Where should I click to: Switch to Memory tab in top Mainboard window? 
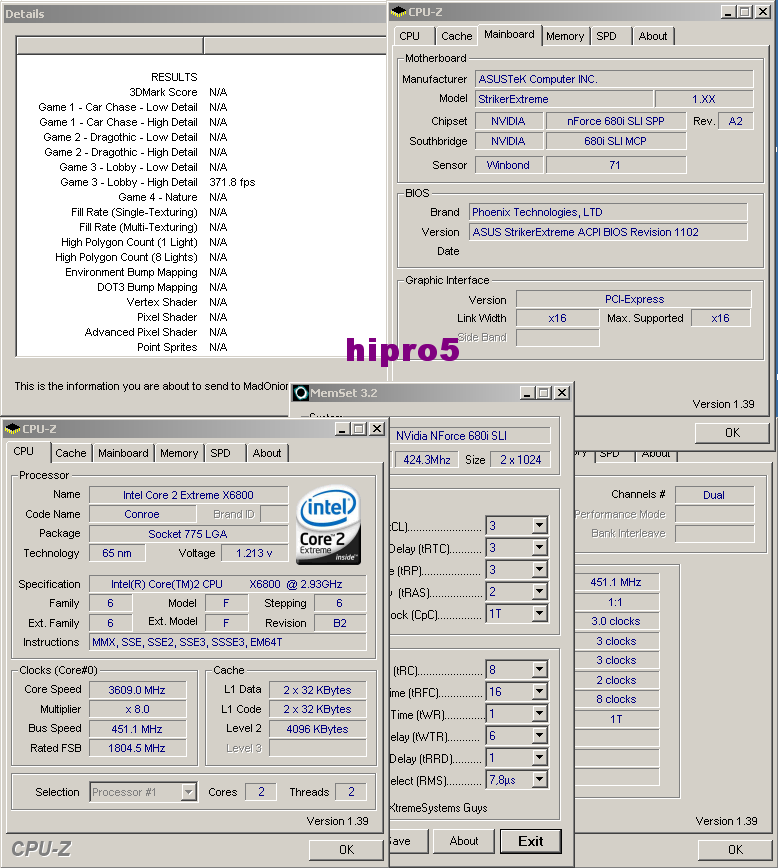565,36
